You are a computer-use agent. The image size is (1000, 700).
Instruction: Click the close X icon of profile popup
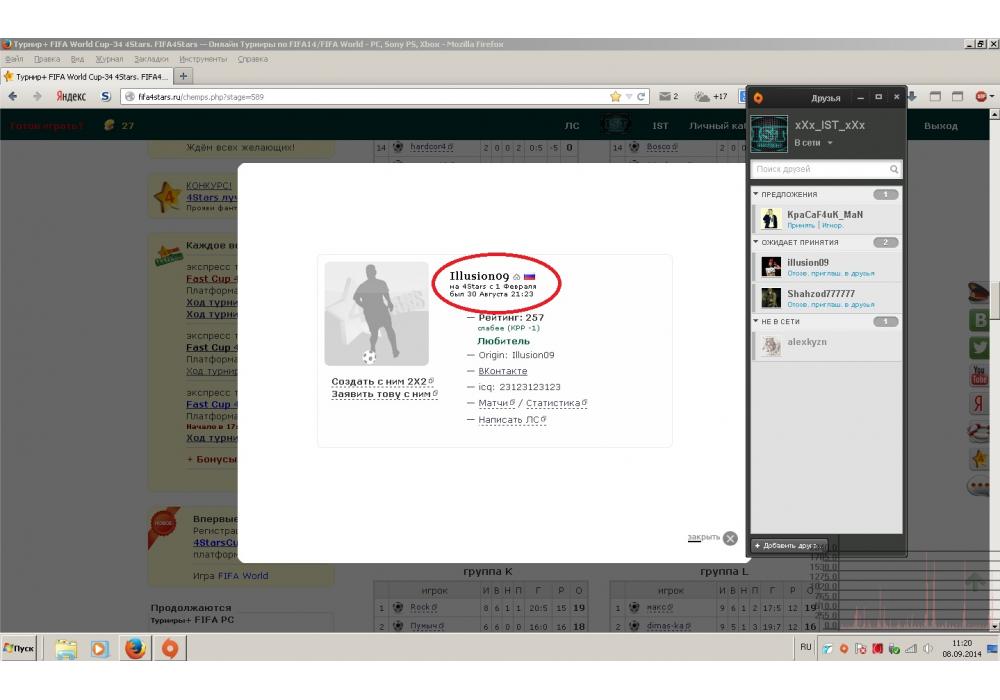[x=730, y=538]
